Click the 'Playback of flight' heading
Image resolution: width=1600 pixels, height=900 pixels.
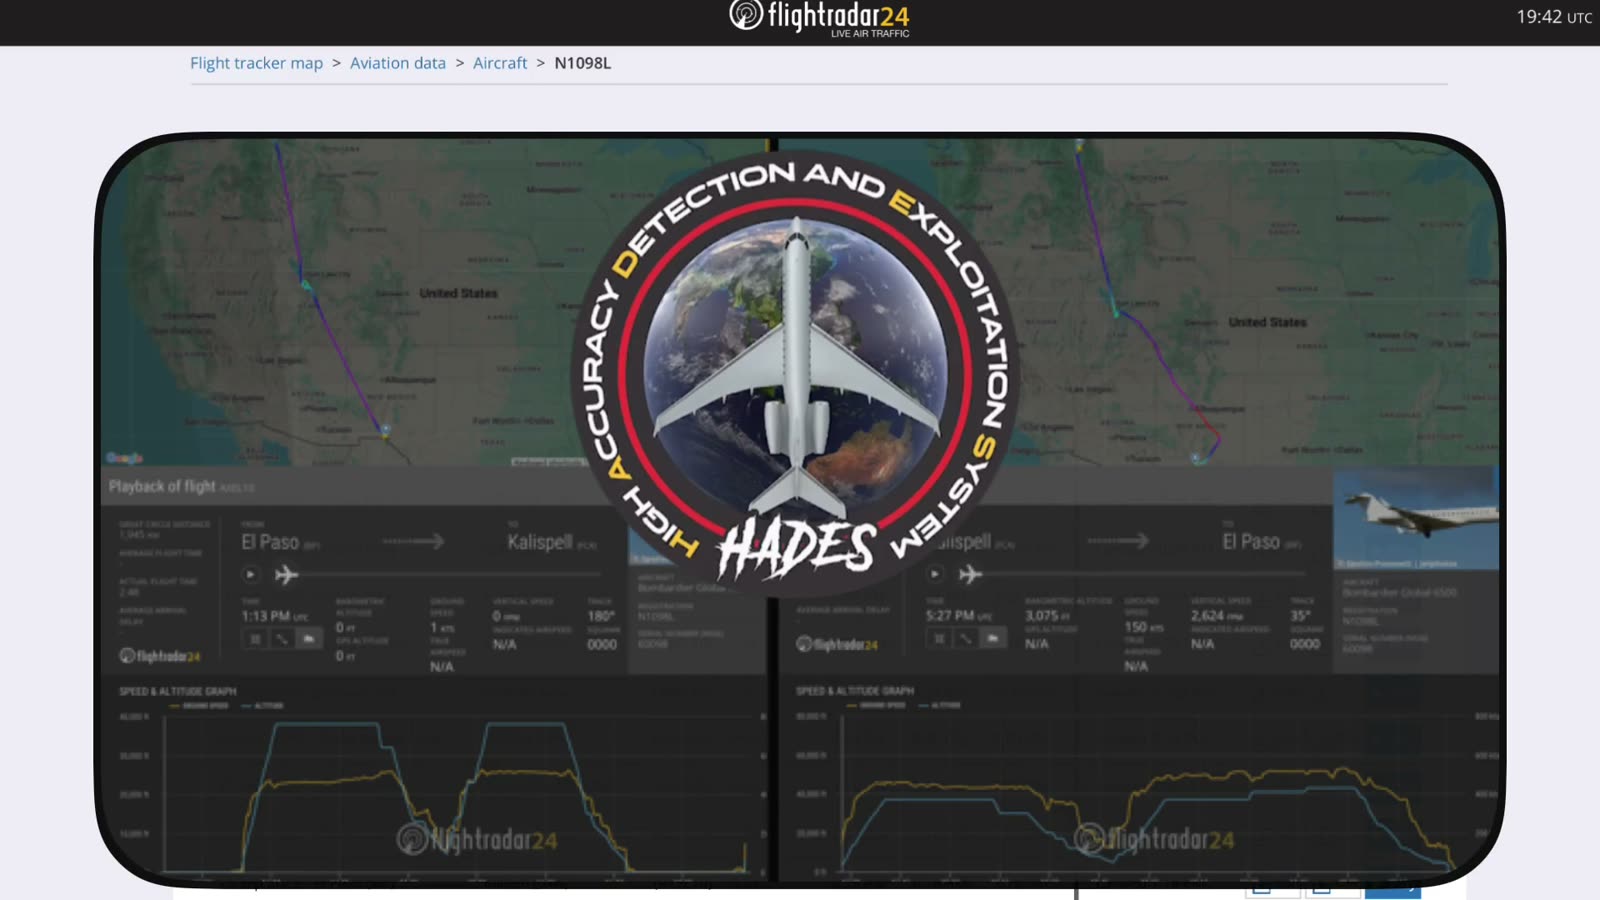(162, 486)
